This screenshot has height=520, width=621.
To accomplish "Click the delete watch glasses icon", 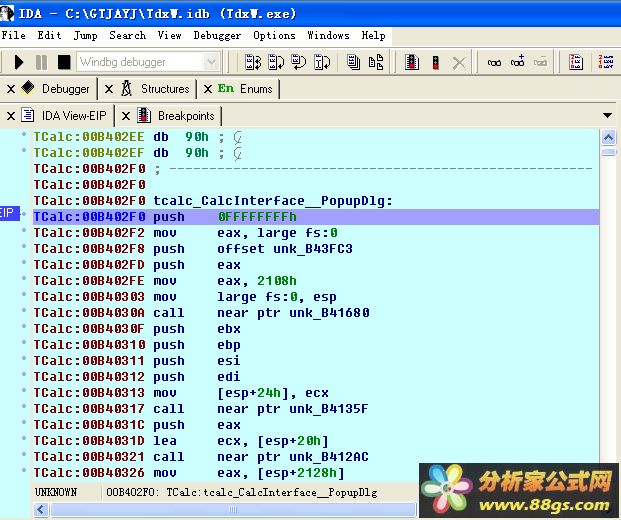I will (x=540, y=62).
